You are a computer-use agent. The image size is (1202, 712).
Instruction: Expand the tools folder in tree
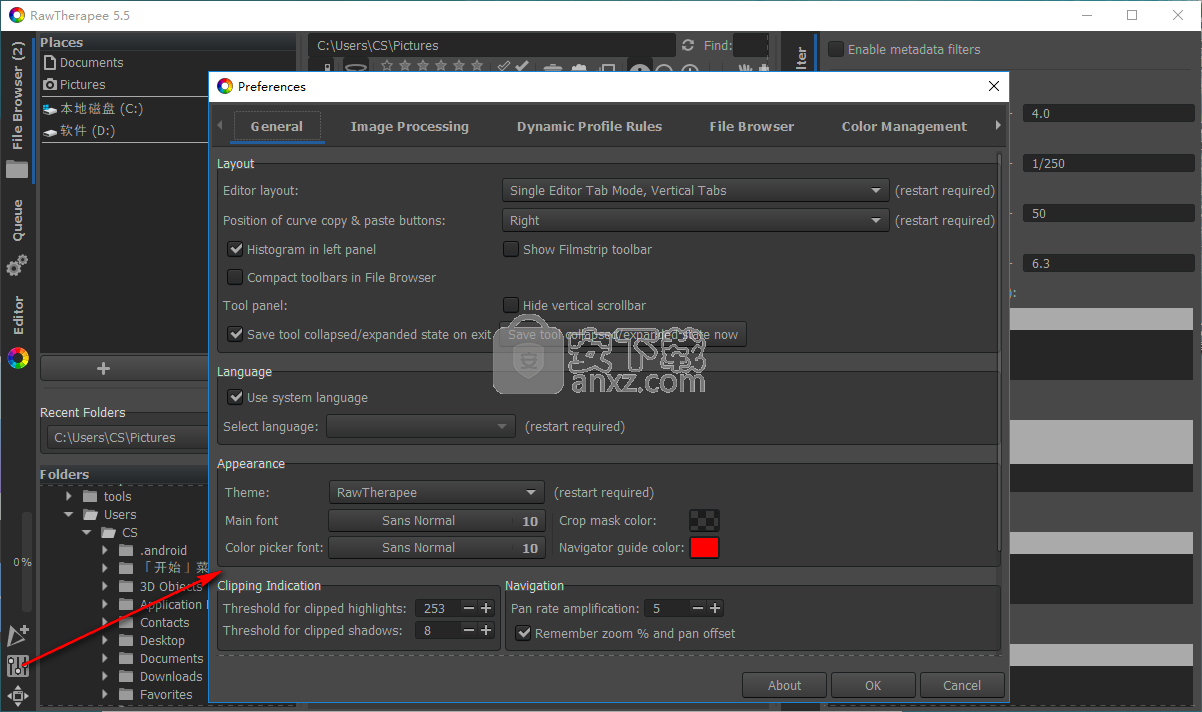tap(69, 496)
